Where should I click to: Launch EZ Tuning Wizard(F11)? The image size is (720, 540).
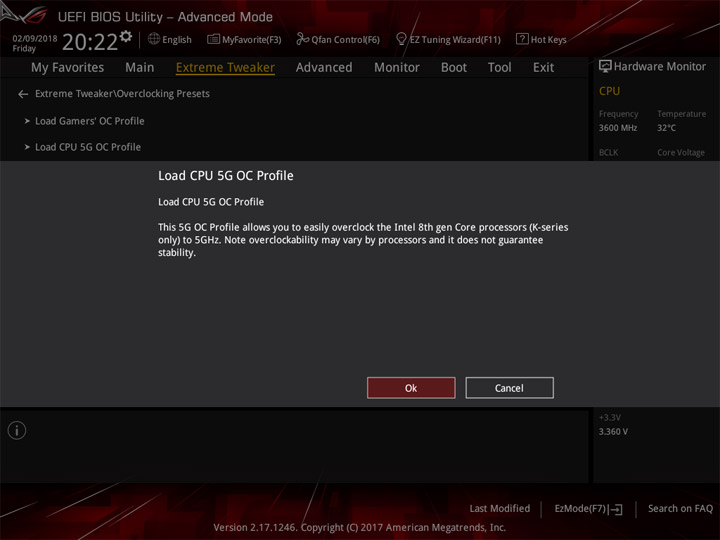[455, 40]
